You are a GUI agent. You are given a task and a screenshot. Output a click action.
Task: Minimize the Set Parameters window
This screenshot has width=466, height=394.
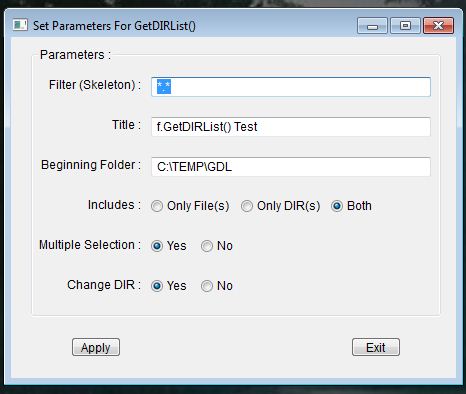tap(372, 26)
